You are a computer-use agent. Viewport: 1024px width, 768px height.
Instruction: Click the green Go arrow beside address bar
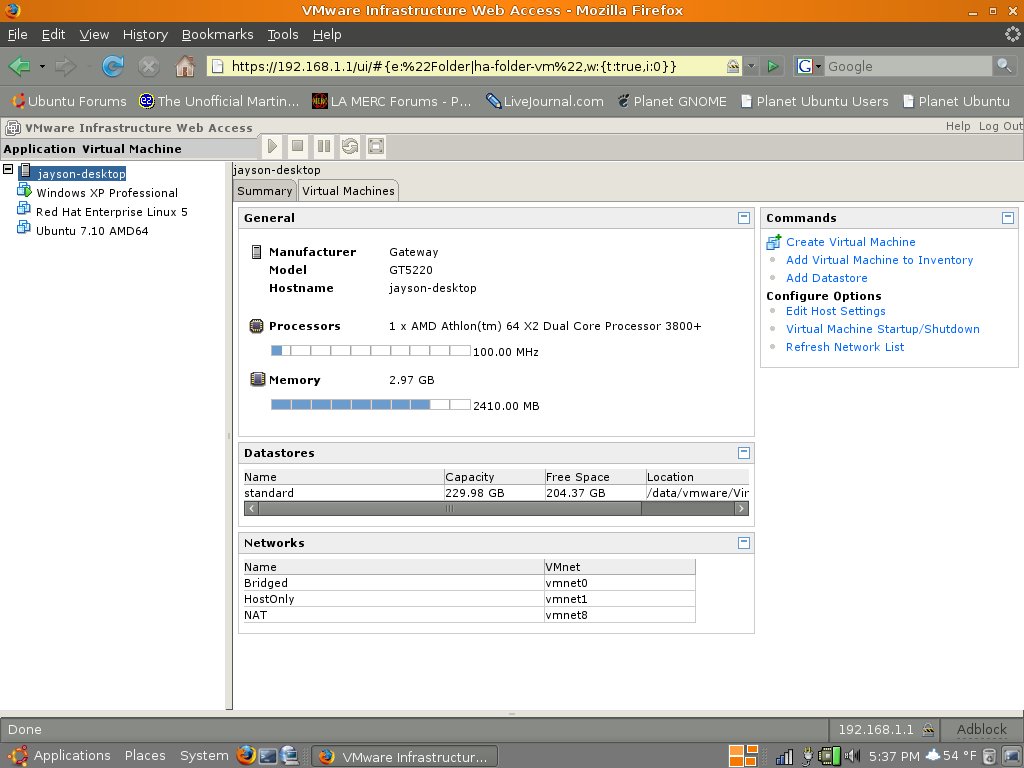[773, 66]
